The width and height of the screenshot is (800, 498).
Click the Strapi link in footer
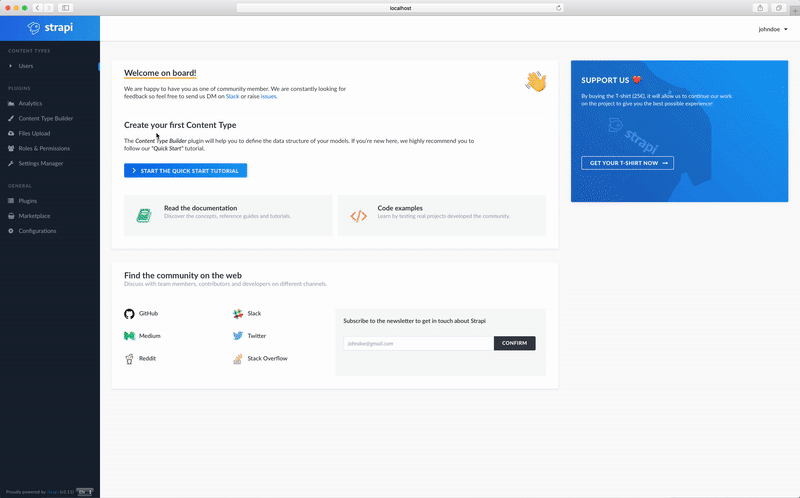point(53,492)
